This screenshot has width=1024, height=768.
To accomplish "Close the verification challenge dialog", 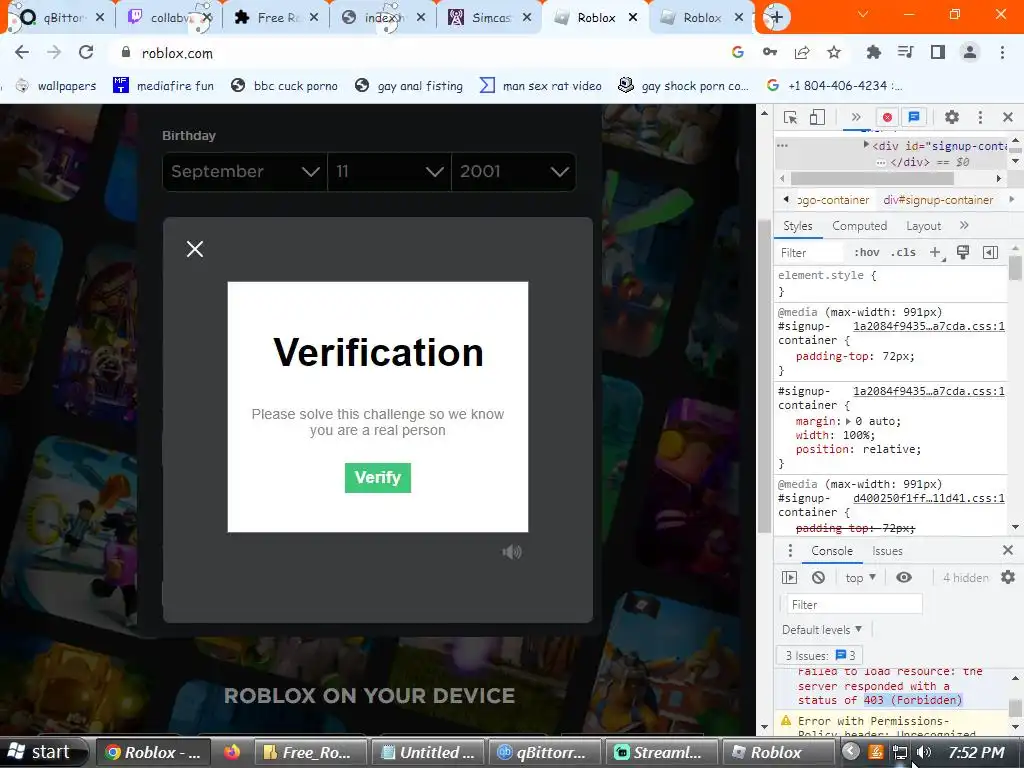I will coord(195,249).
